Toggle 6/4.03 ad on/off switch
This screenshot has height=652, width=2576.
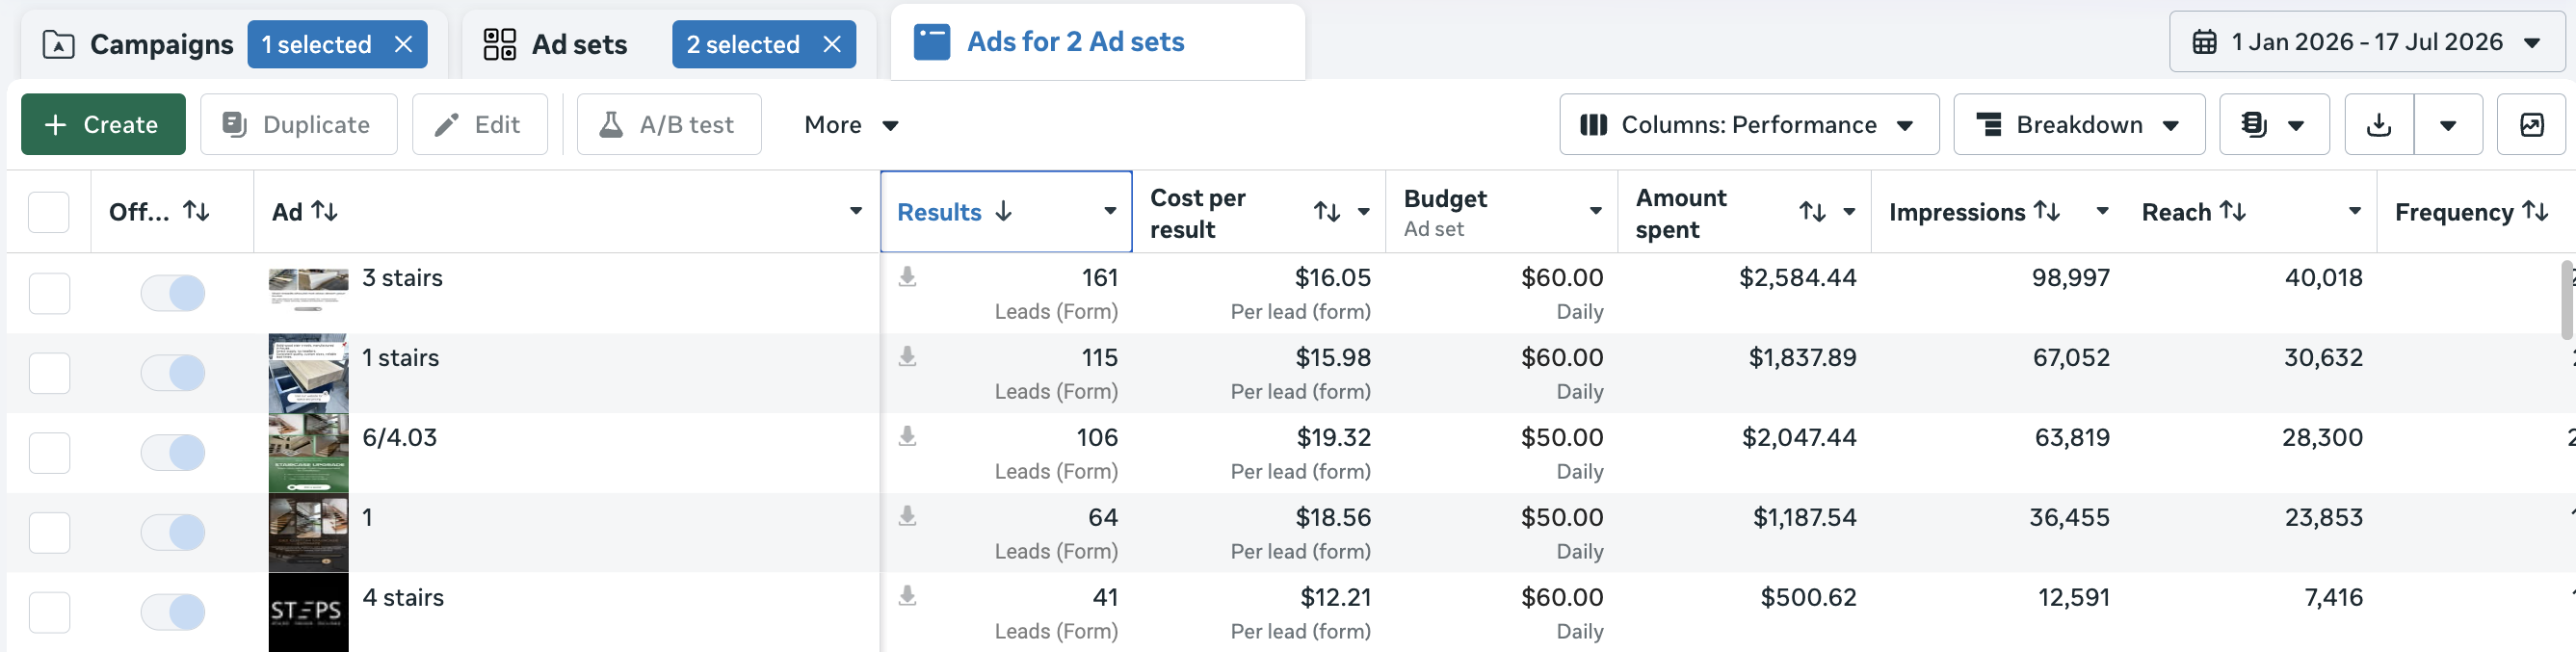tap(173, 453)
